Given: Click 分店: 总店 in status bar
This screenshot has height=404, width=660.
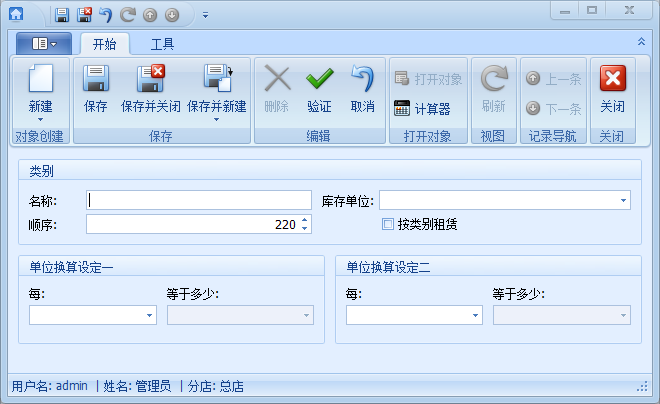Looking at the screenshot, I should coord(216,386).
